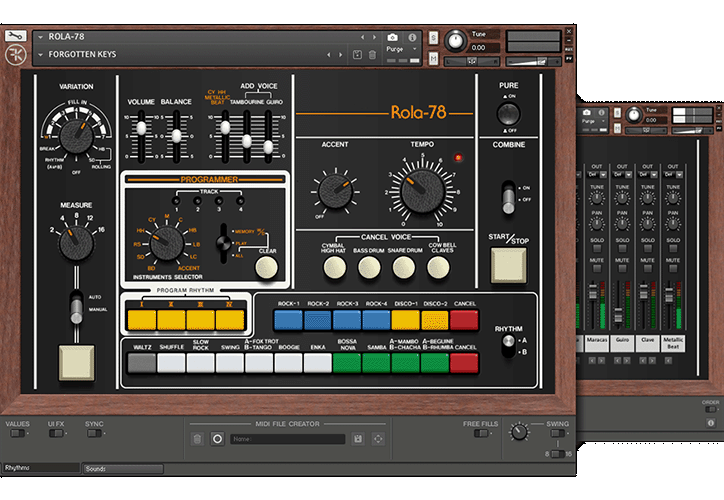Open the wrench instrument options icon

pyautogui.click(x=15, y=36)
